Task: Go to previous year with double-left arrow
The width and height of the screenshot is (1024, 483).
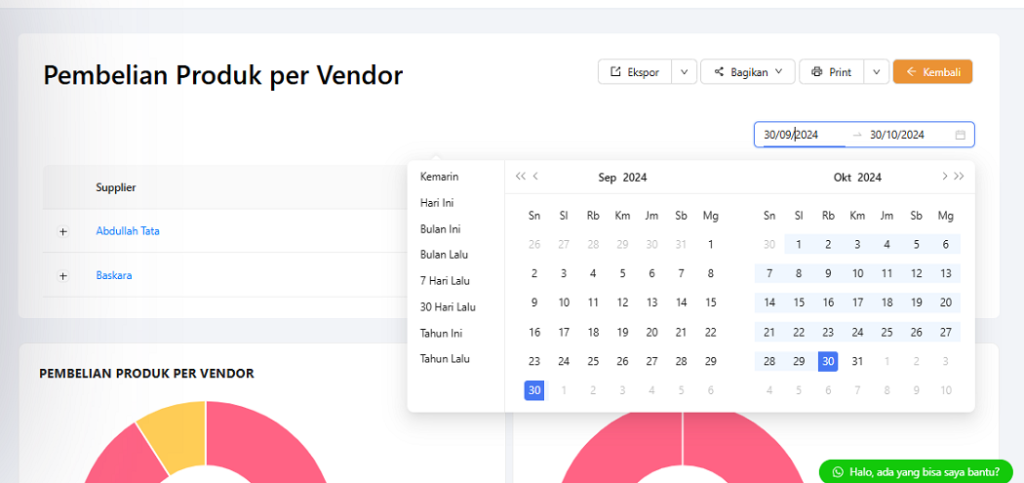Action: (520, 176)
